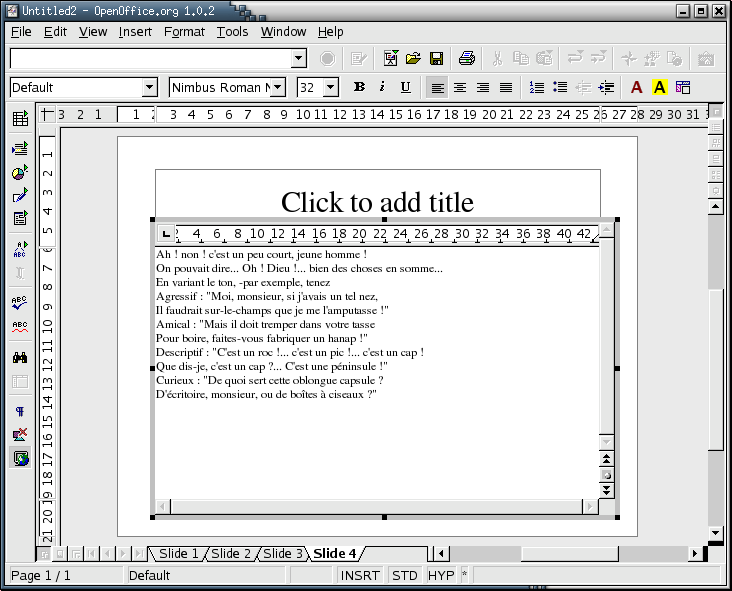The width and height of the screenshot is (732, 591).
Task: Click the paragraph background icon
Action: pyautogui.click(x=683, y=87)
